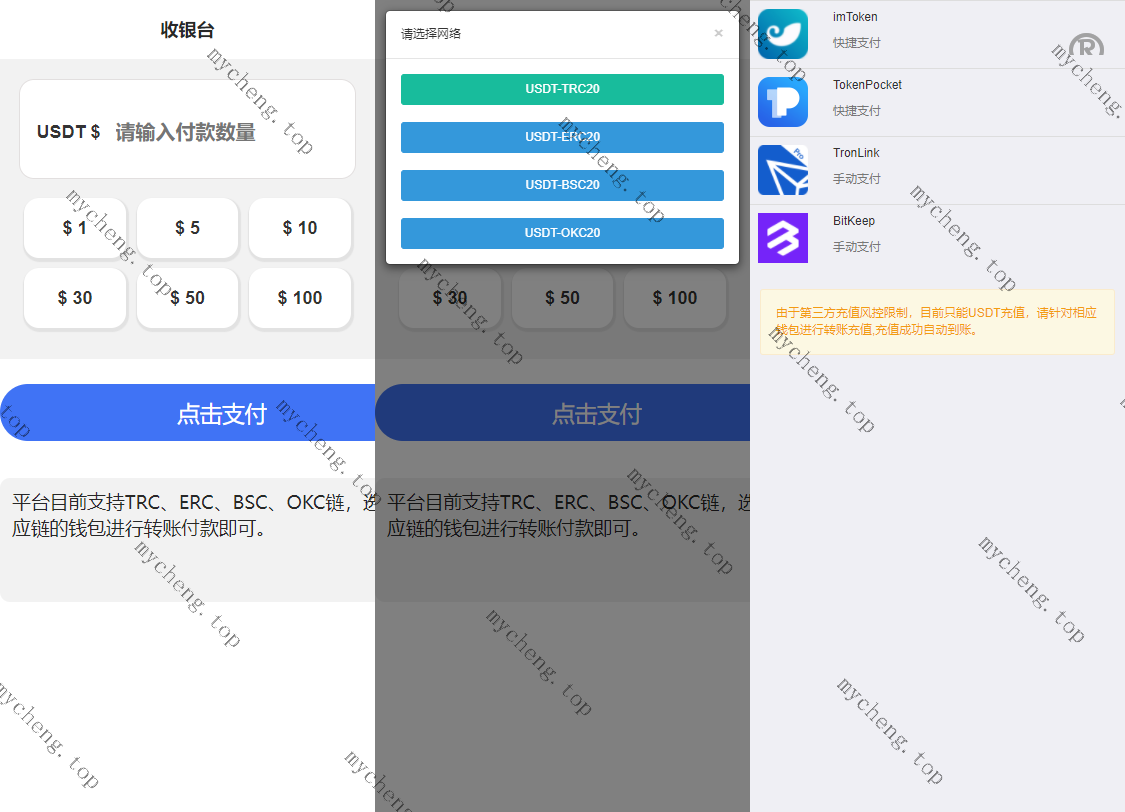
Task: Focus the 请输入付款数量 amount input field
Action: (225, 132)
